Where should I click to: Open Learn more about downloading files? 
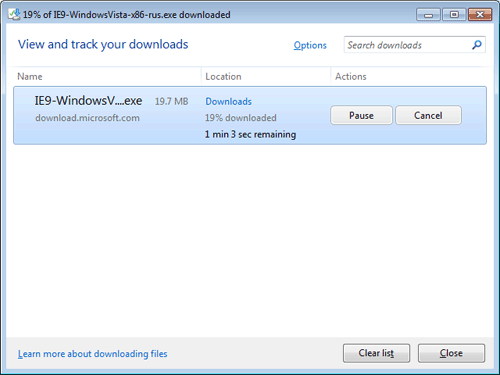pos(93,354)
